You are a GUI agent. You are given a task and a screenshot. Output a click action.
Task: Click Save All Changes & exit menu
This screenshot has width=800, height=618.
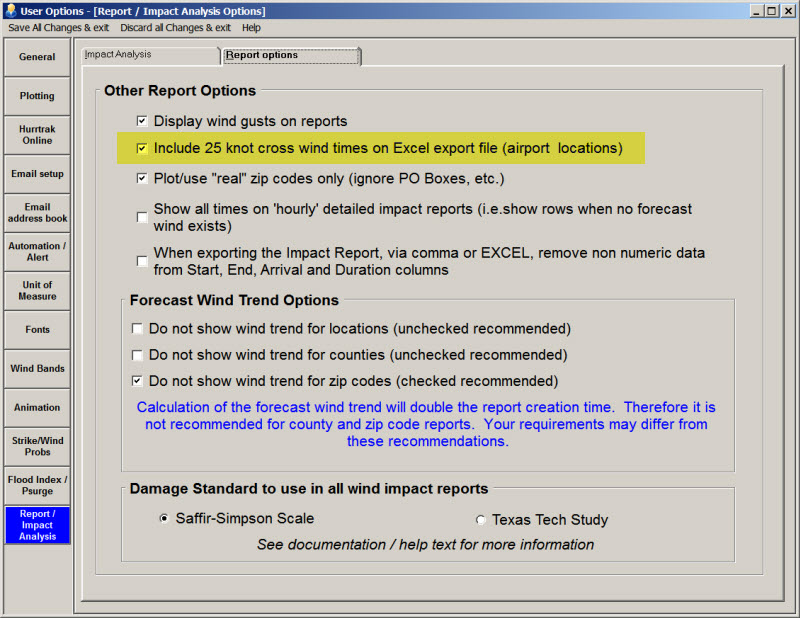tap(59, 28)
